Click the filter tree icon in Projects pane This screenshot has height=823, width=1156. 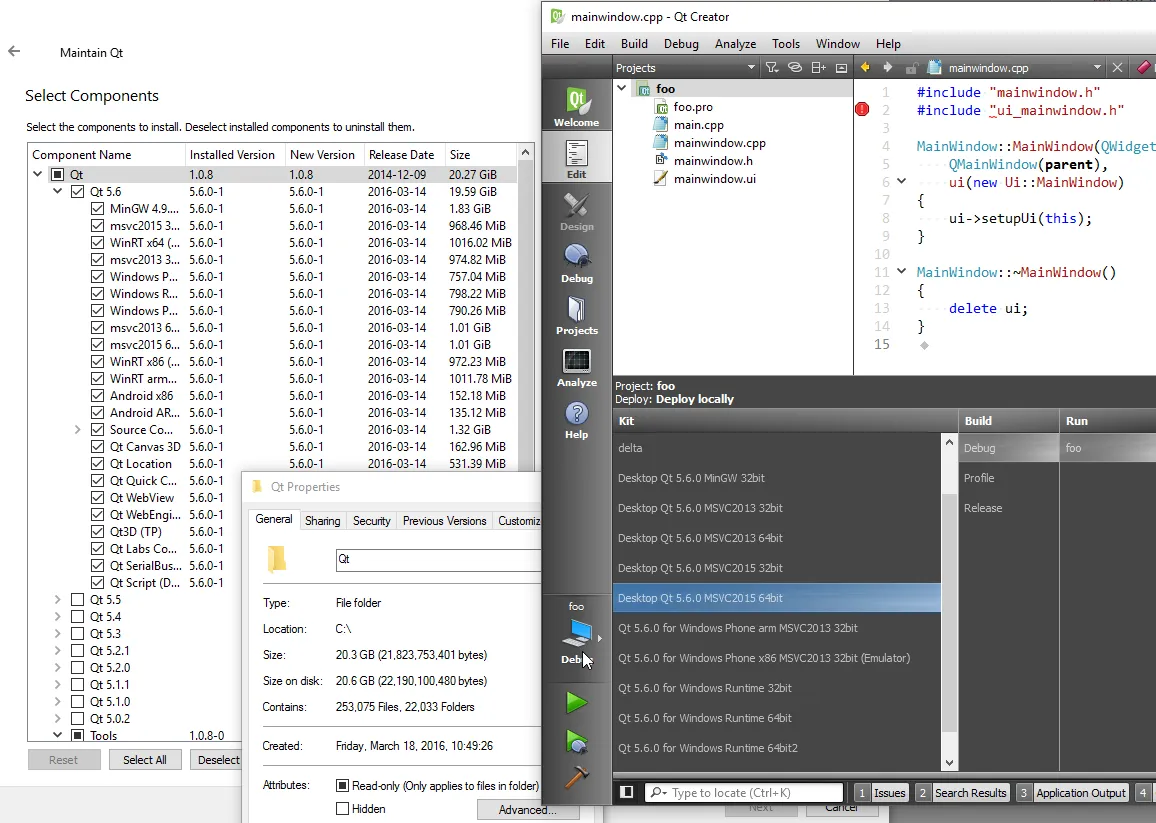[772, 67]
